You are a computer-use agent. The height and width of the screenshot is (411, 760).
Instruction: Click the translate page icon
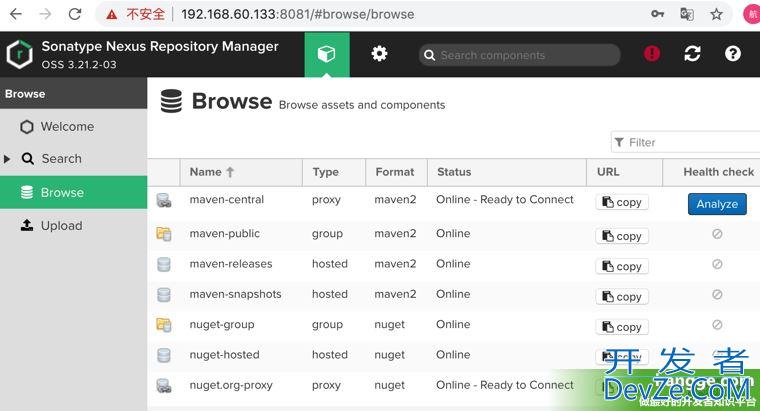click(x=687, y=14)
